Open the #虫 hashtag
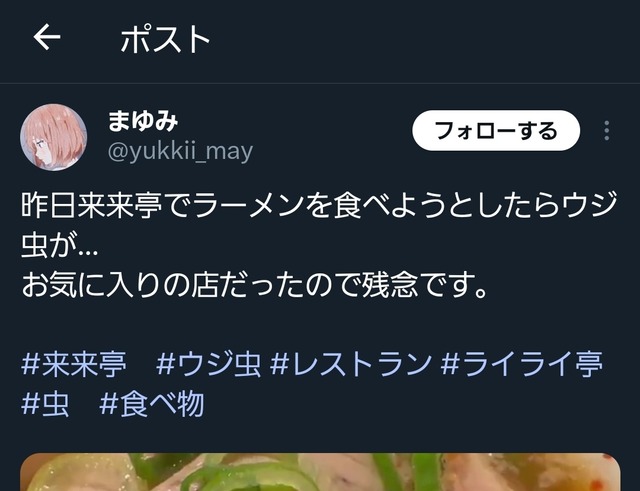The image size is (640, 491). coord(45,404)
